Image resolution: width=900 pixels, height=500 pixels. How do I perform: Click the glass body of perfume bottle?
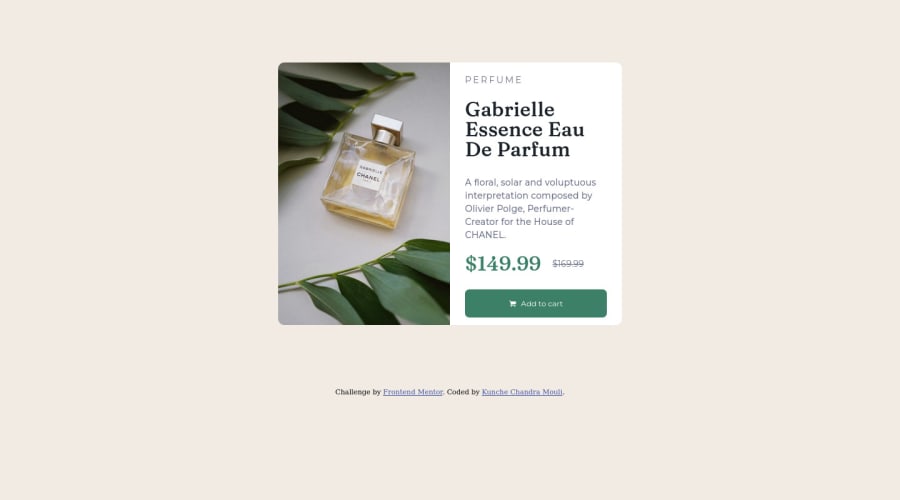pos(368,181)
